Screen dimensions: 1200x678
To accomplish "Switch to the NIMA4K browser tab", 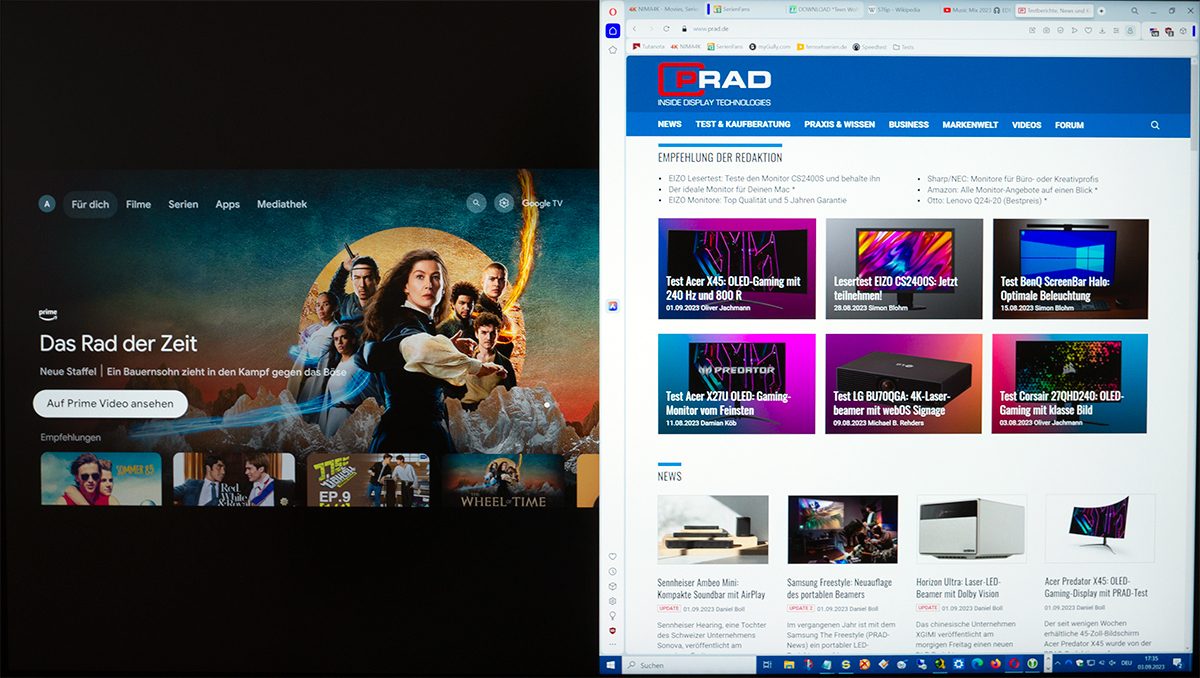I will (664, 10).
